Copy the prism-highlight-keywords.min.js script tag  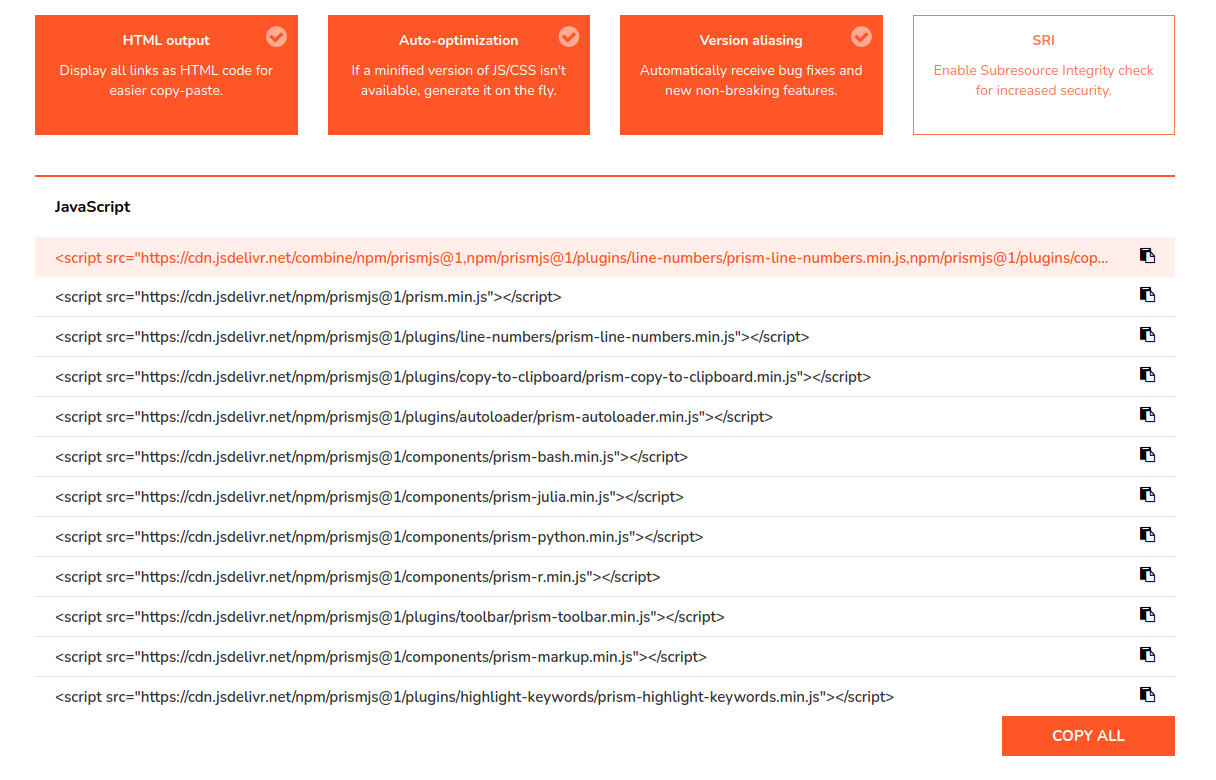(x=1147, y=695)
